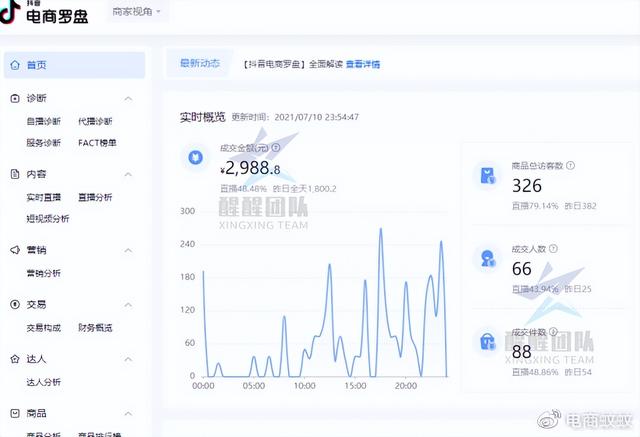Go to 财务概览 page

(x=95, y=327)
